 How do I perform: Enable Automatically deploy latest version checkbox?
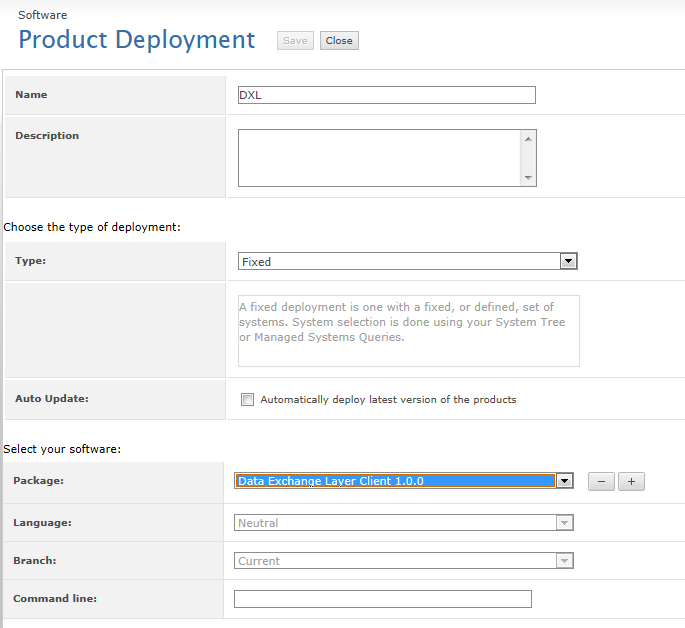[247, 400]
